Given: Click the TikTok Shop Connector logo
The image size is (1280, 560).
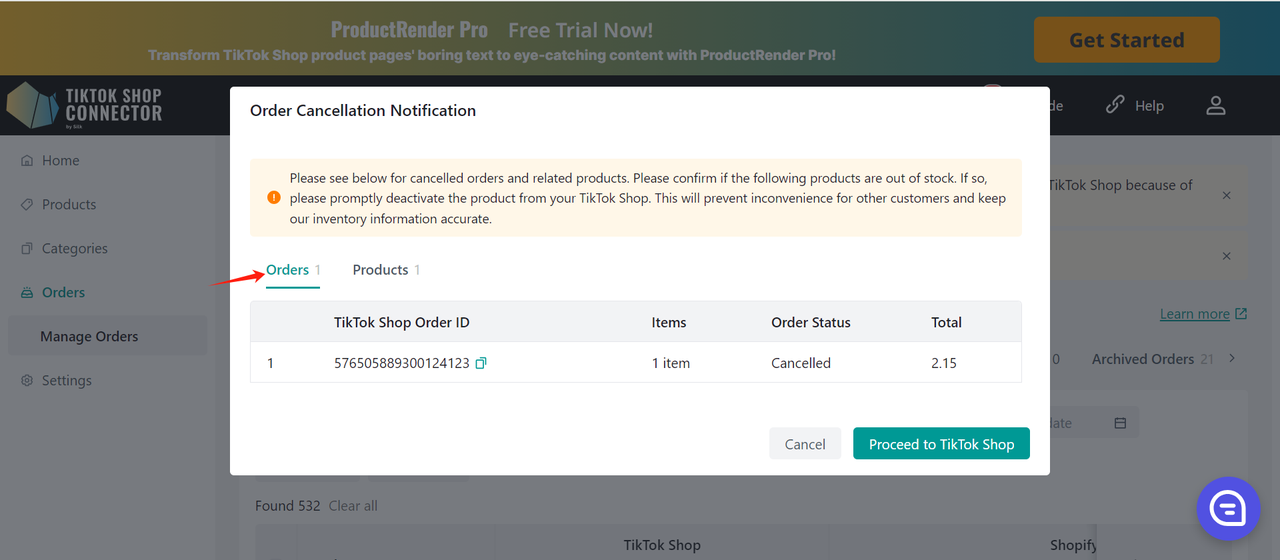Looking at the screenshot, I should click(x=85, y=105).
